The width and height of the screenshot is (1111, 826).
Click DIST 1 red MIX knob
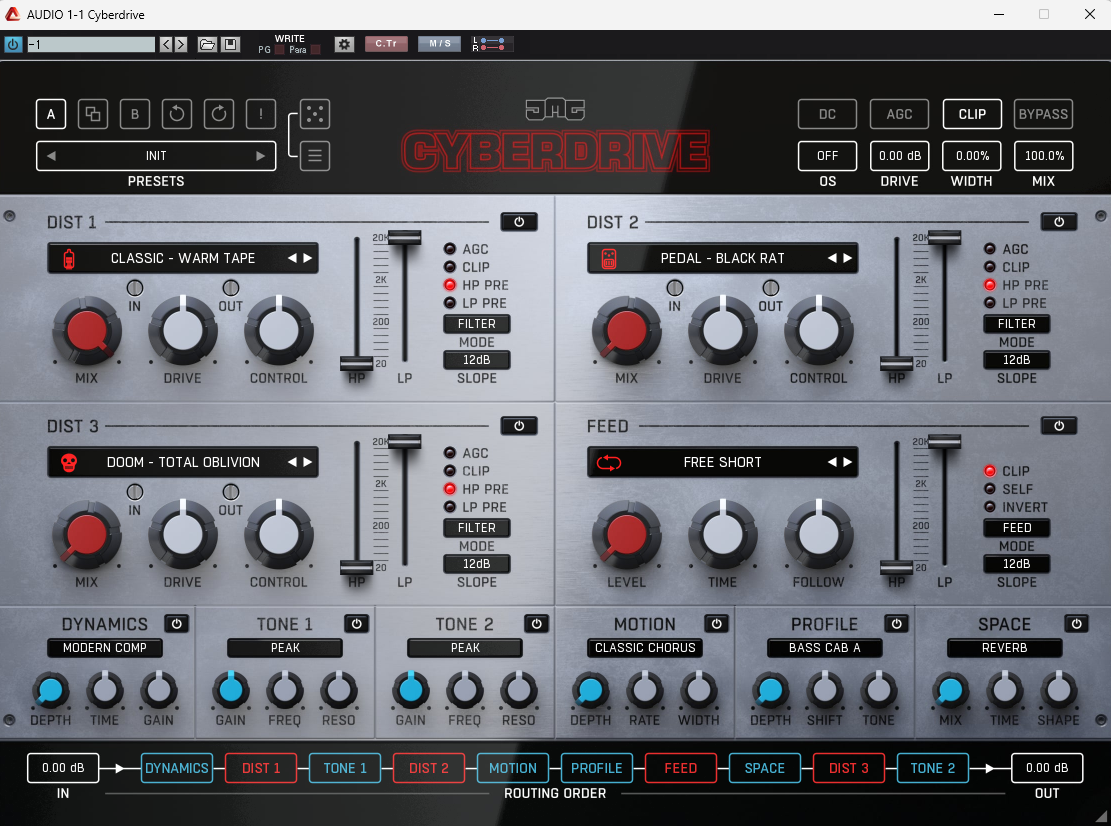click(86, 331)
